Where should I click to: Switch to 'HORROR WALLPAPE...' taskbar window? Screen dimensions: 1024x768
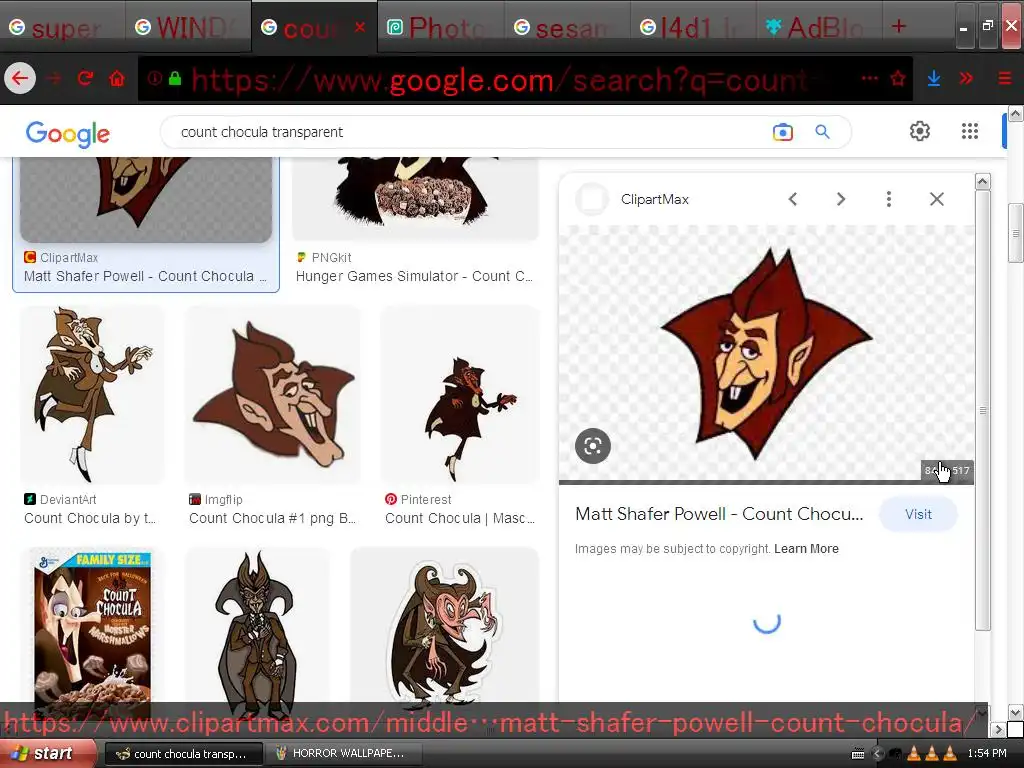(x=342, y=754)
